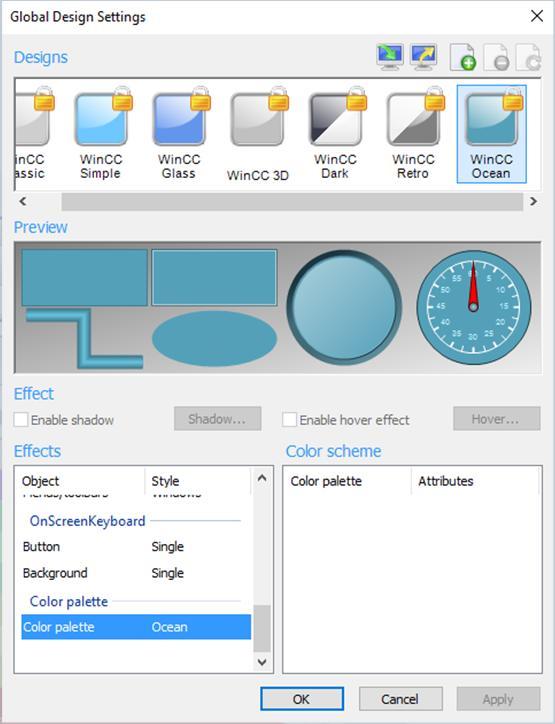Click the Hover... button
Viewport: 555px width, 724px height.
(496, 419)
